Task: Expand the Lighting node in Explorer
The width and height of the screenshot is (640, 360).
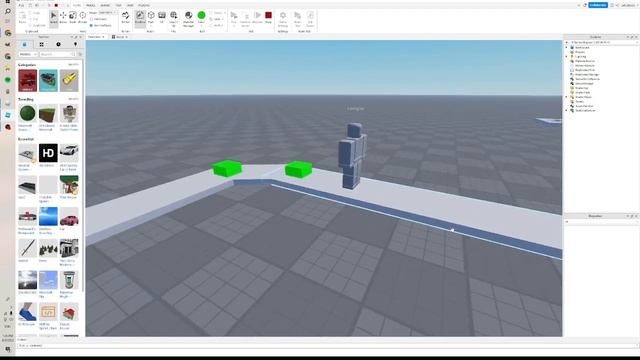Action: tap(567, 56)
